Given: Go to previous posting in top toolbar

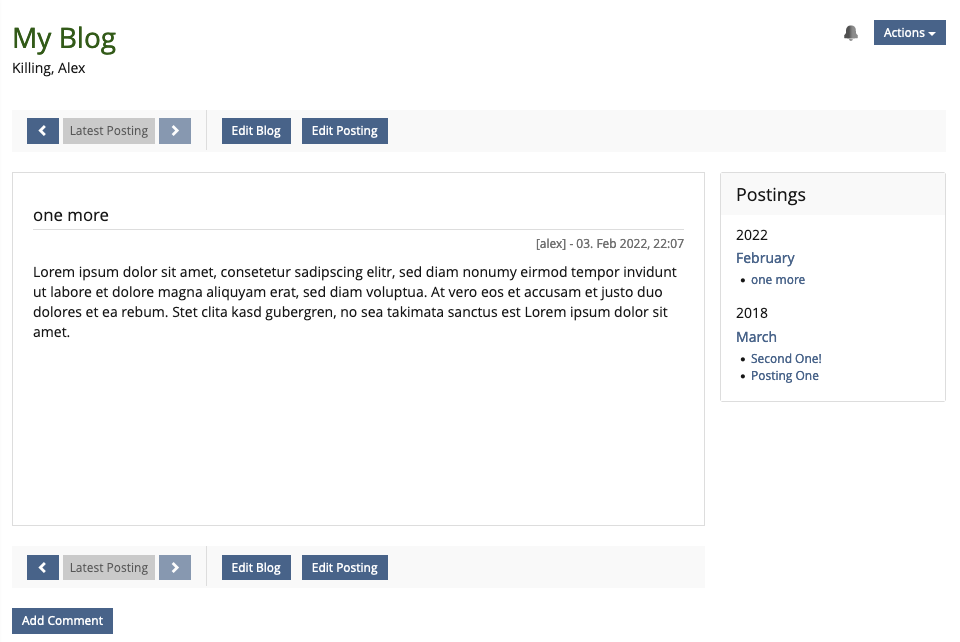Looking at the screenshot, I should (x=43, y=131).
